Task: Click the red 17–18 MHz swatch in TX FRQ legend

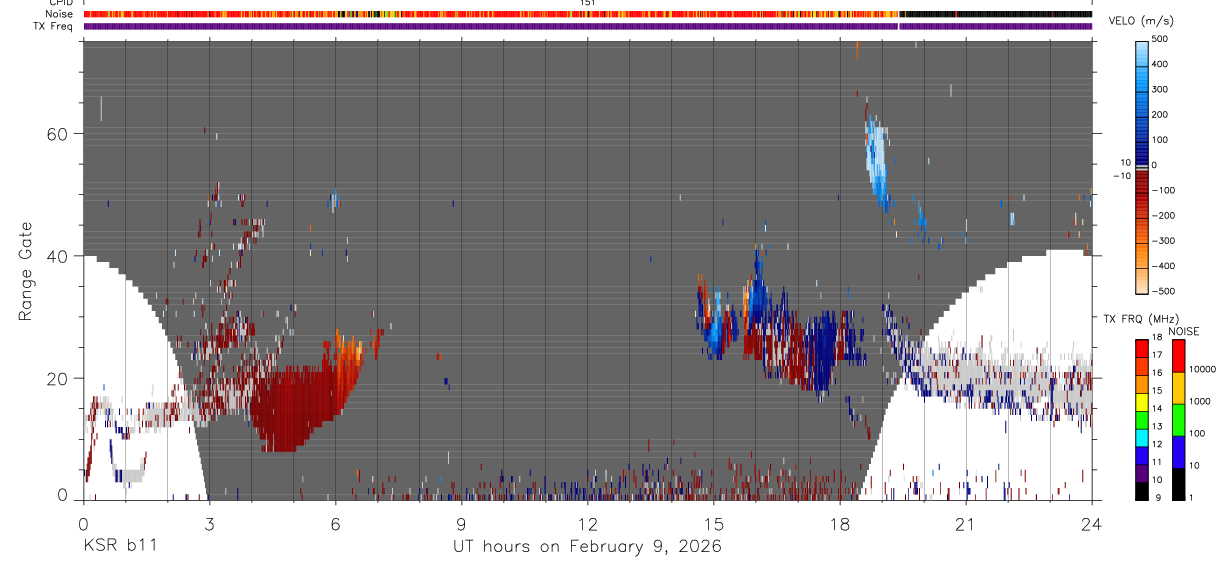Action: tap(1141, 348)
